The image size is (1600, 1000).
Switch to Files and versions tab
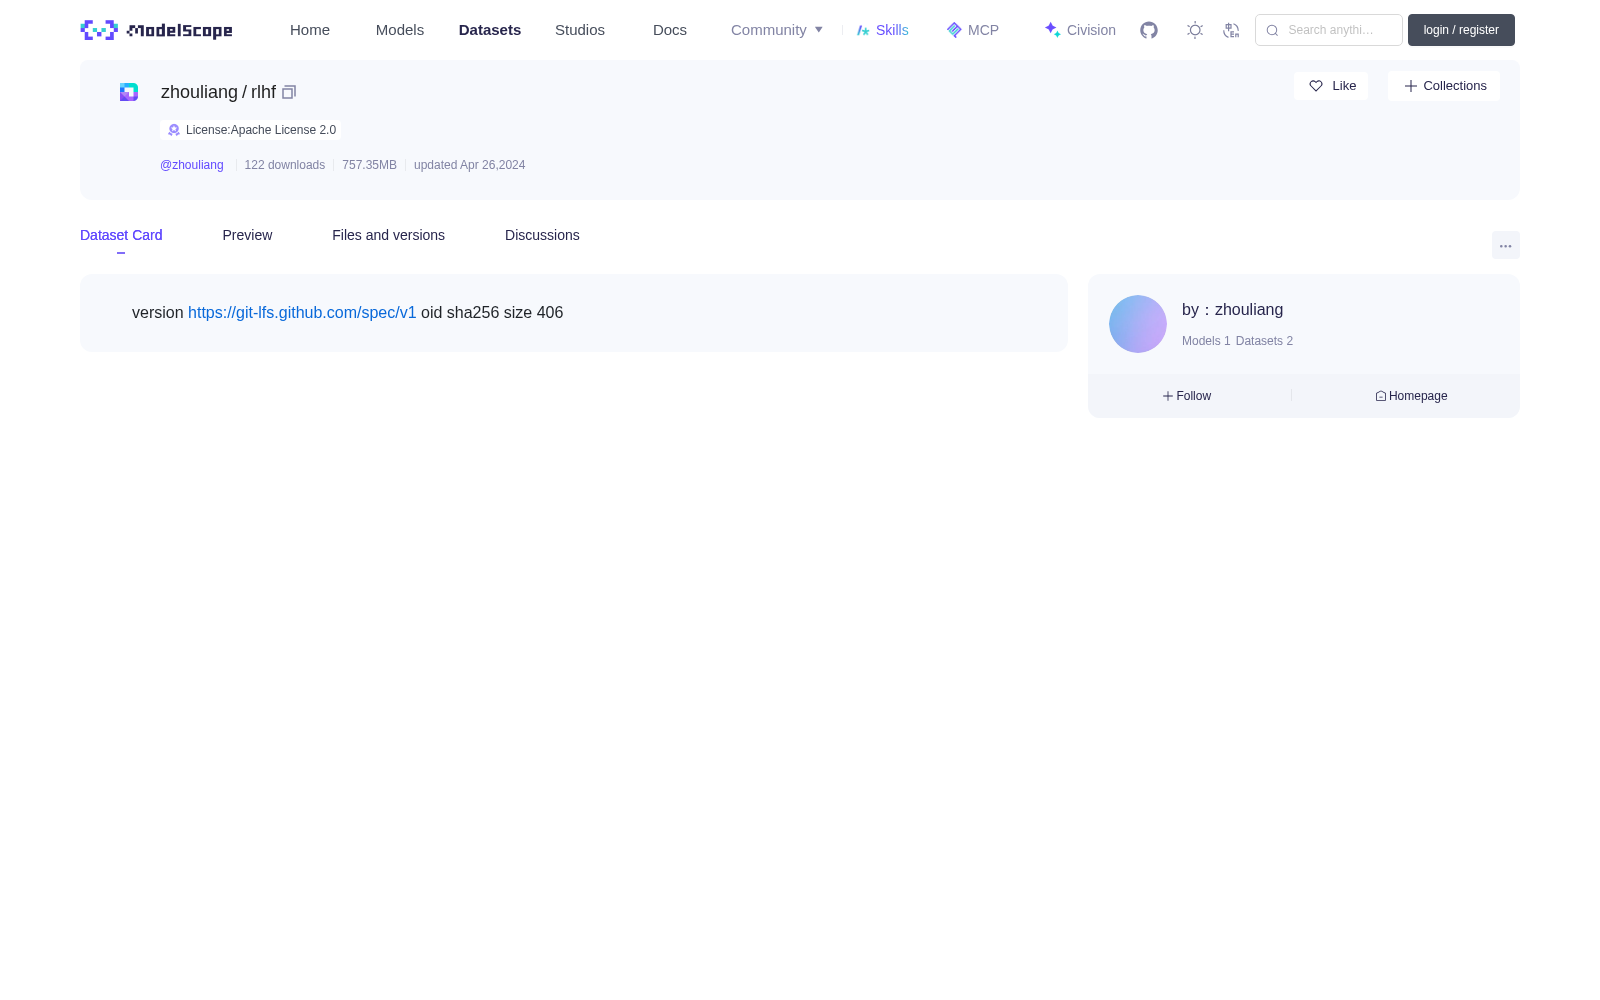[x=388, y=235]
